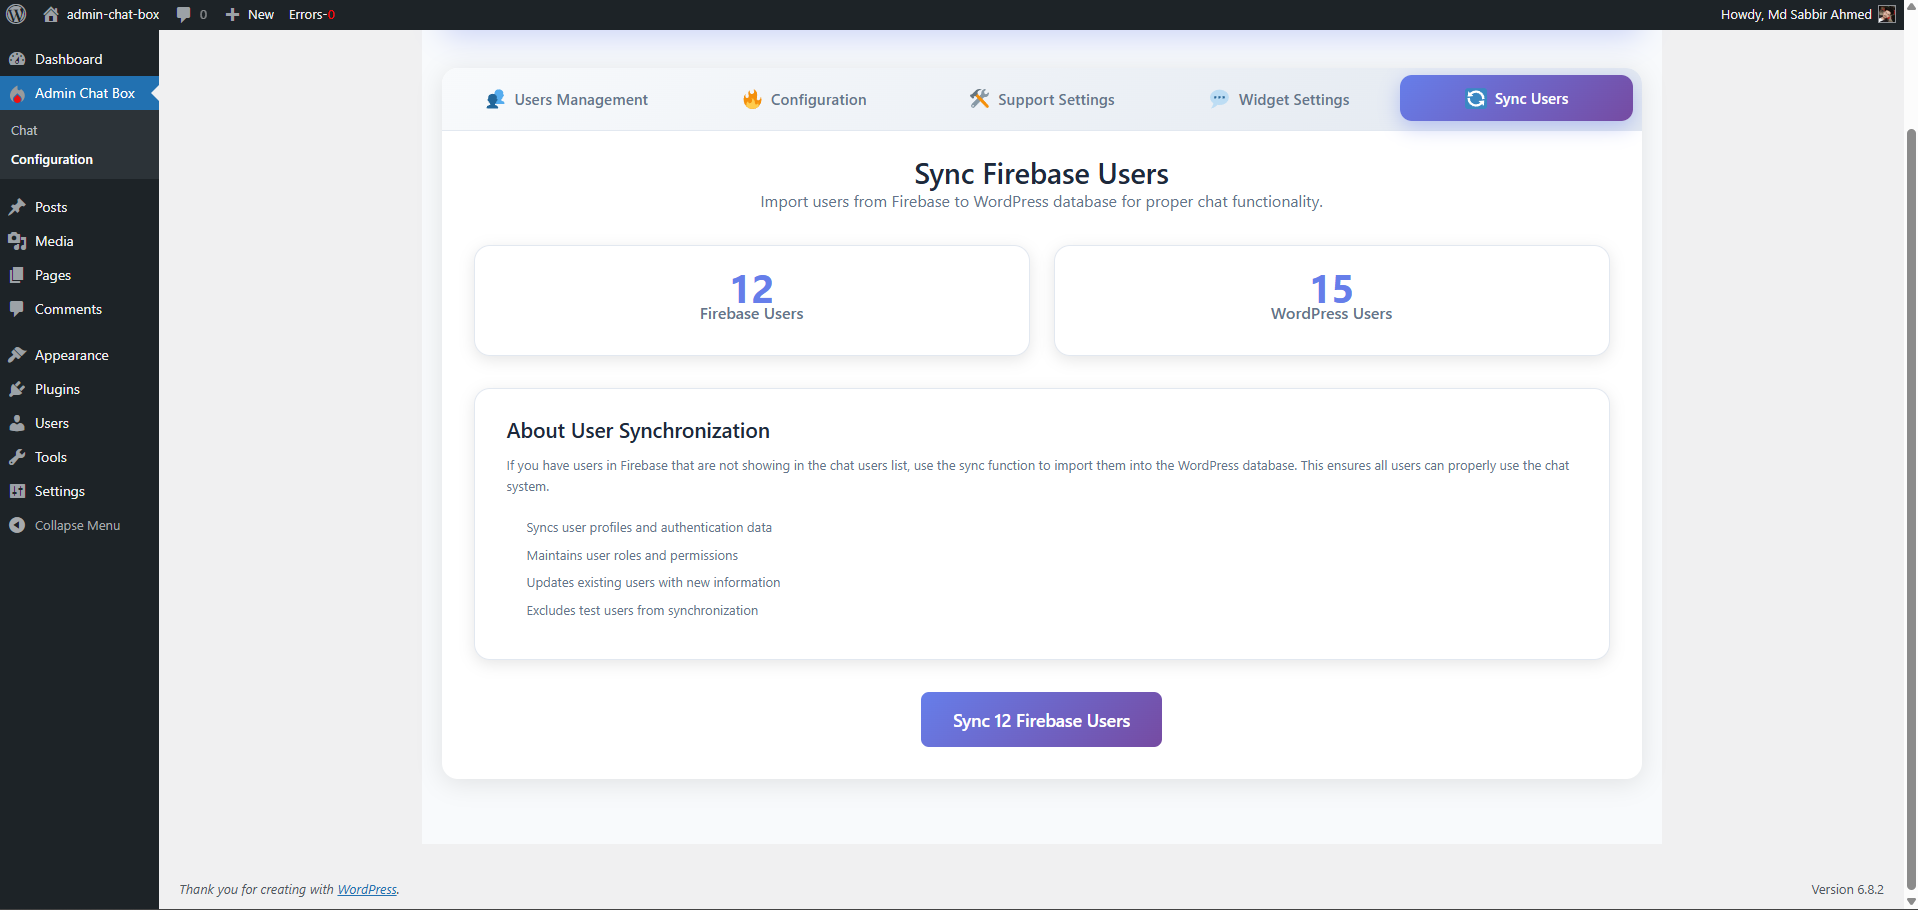This screenshot has height=910, width=1918.
Task: Click the home icon beside admin-chat-box
Action: 51,14
